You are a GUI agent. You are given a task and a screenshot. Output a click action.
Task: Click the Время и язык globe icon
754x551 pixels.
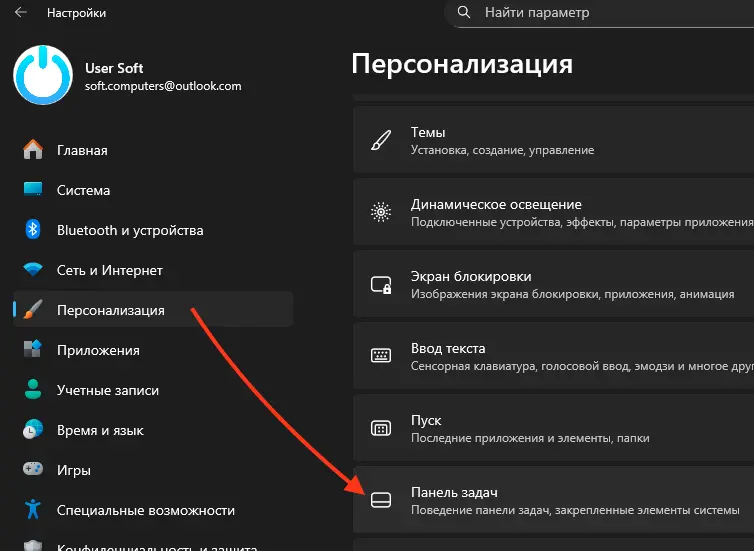pos(33,430)
